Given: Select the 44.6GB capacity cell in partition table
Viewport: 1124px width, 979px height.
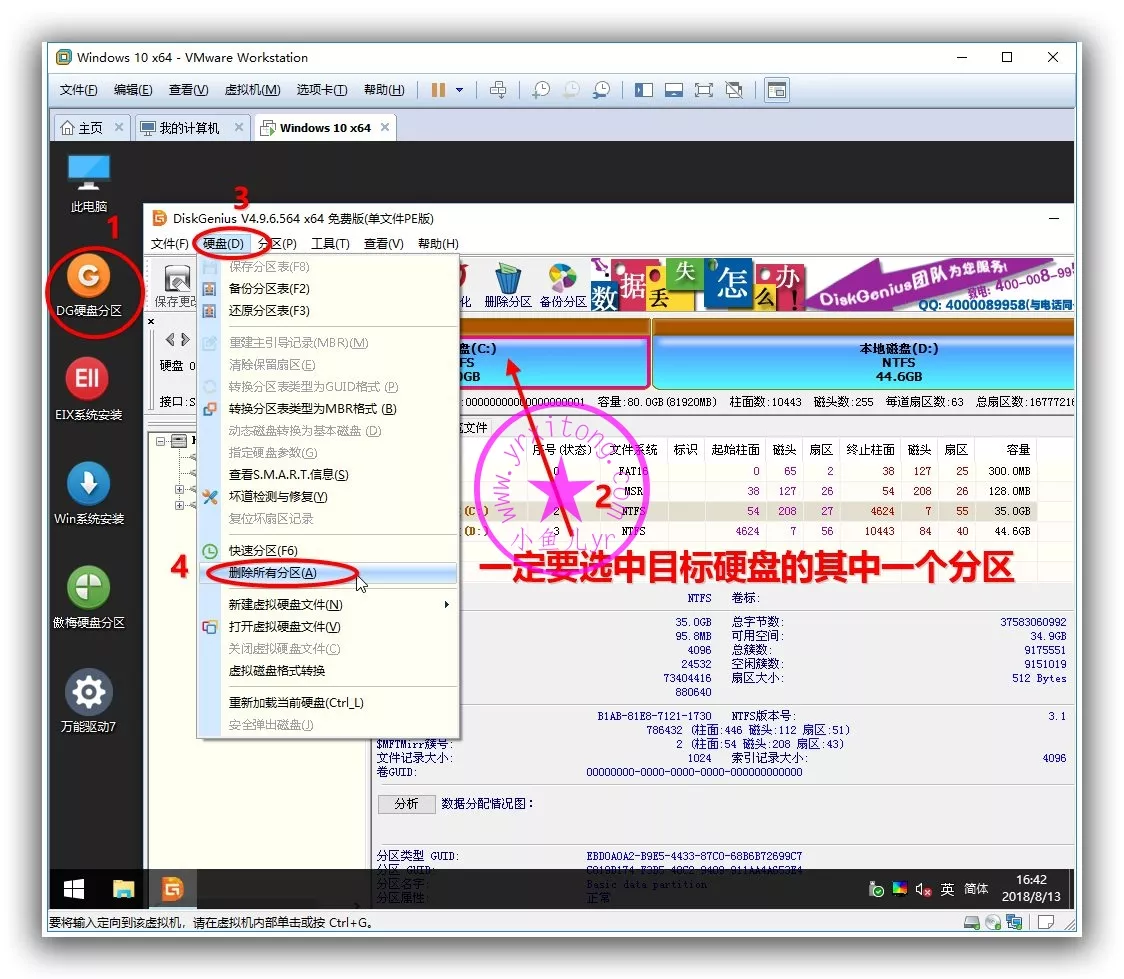Looking at the screenshot, I should pyautogui.click(x=1012, y=531).
